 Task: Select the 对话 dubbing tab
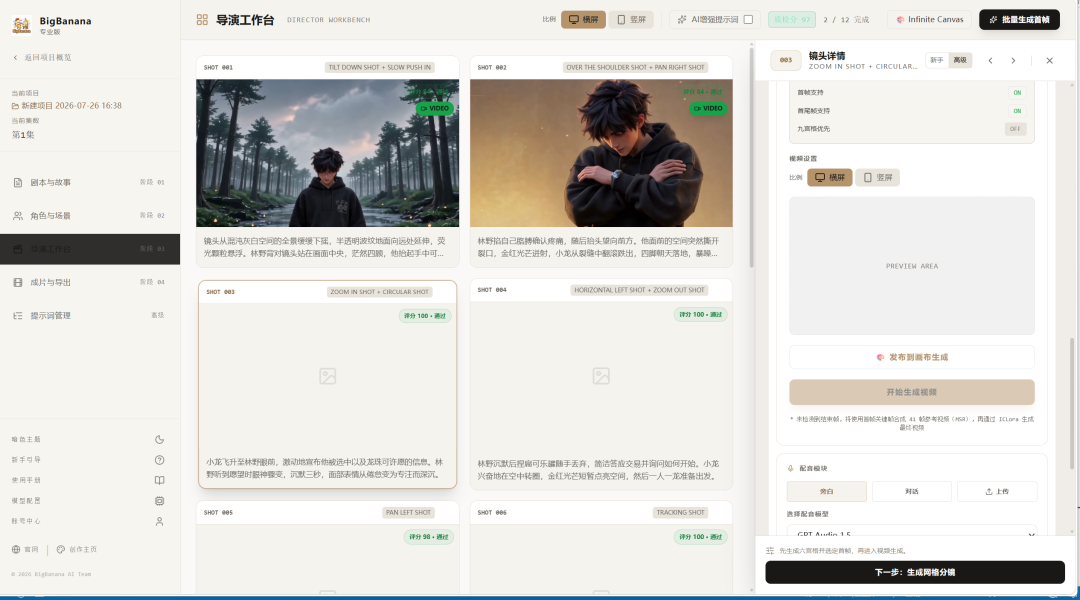pos(912,491)
